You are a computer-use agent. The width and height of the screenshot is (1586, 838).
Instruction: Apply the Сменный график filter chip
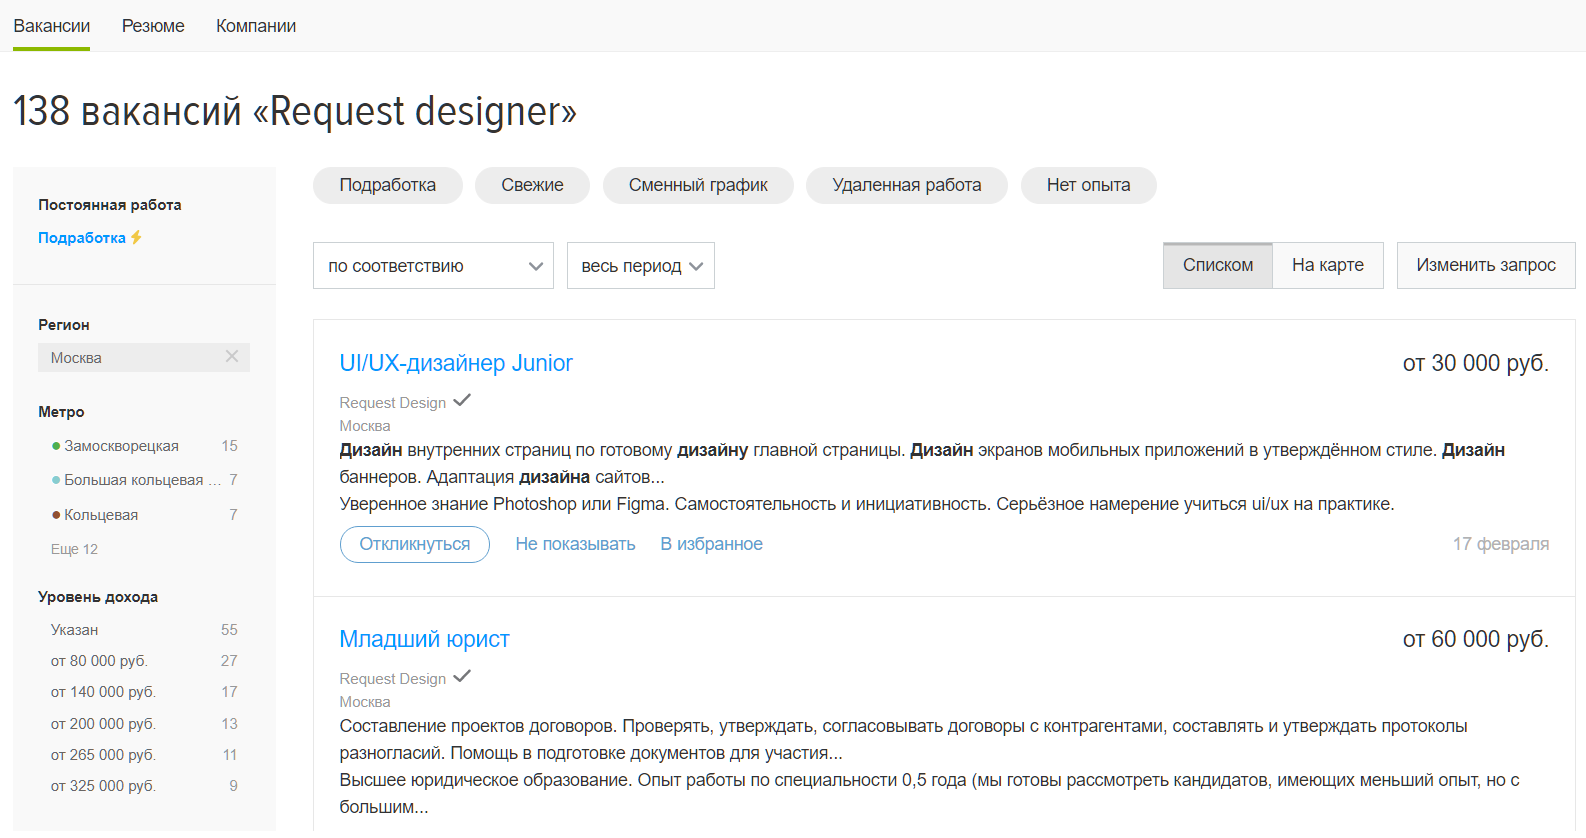point(698,185)
